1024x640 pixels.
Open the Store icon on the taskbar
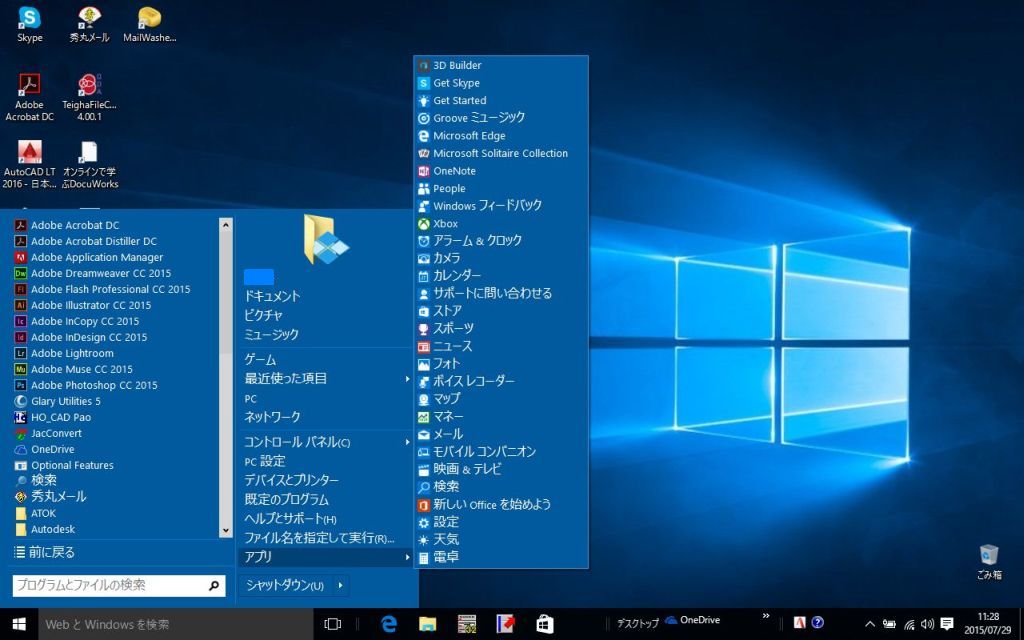tap(544, 624)
